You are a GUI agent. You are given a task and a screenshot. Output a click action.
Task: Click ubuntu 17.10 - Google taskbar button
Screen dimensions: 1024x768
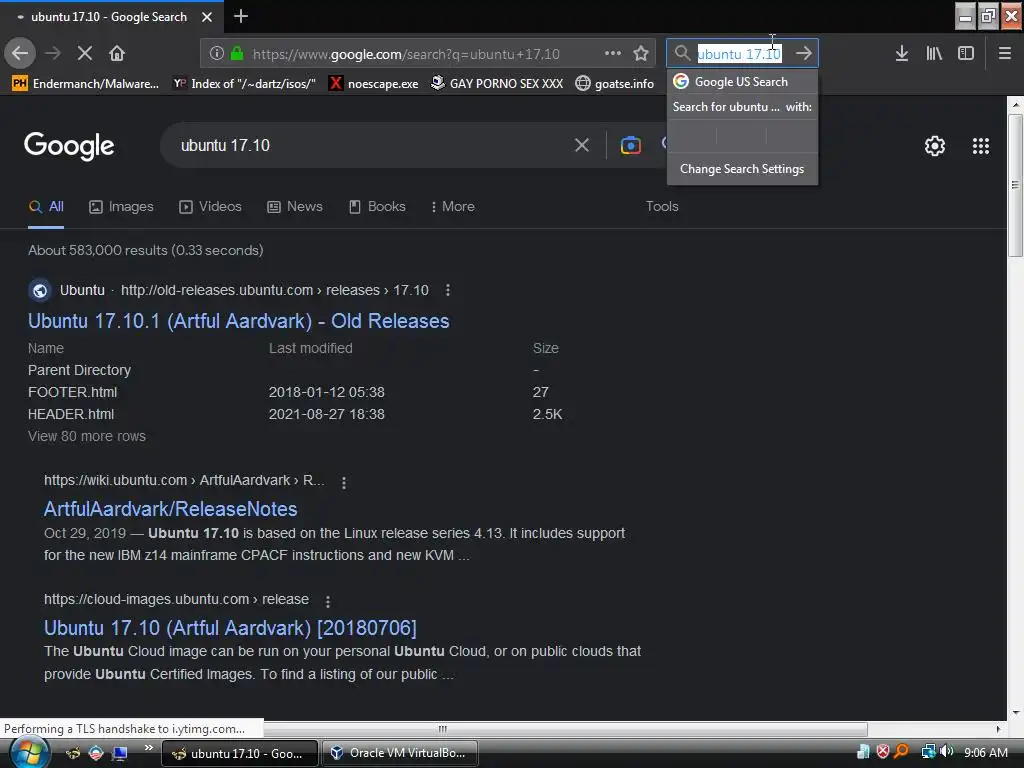click(x=240, y=753)
